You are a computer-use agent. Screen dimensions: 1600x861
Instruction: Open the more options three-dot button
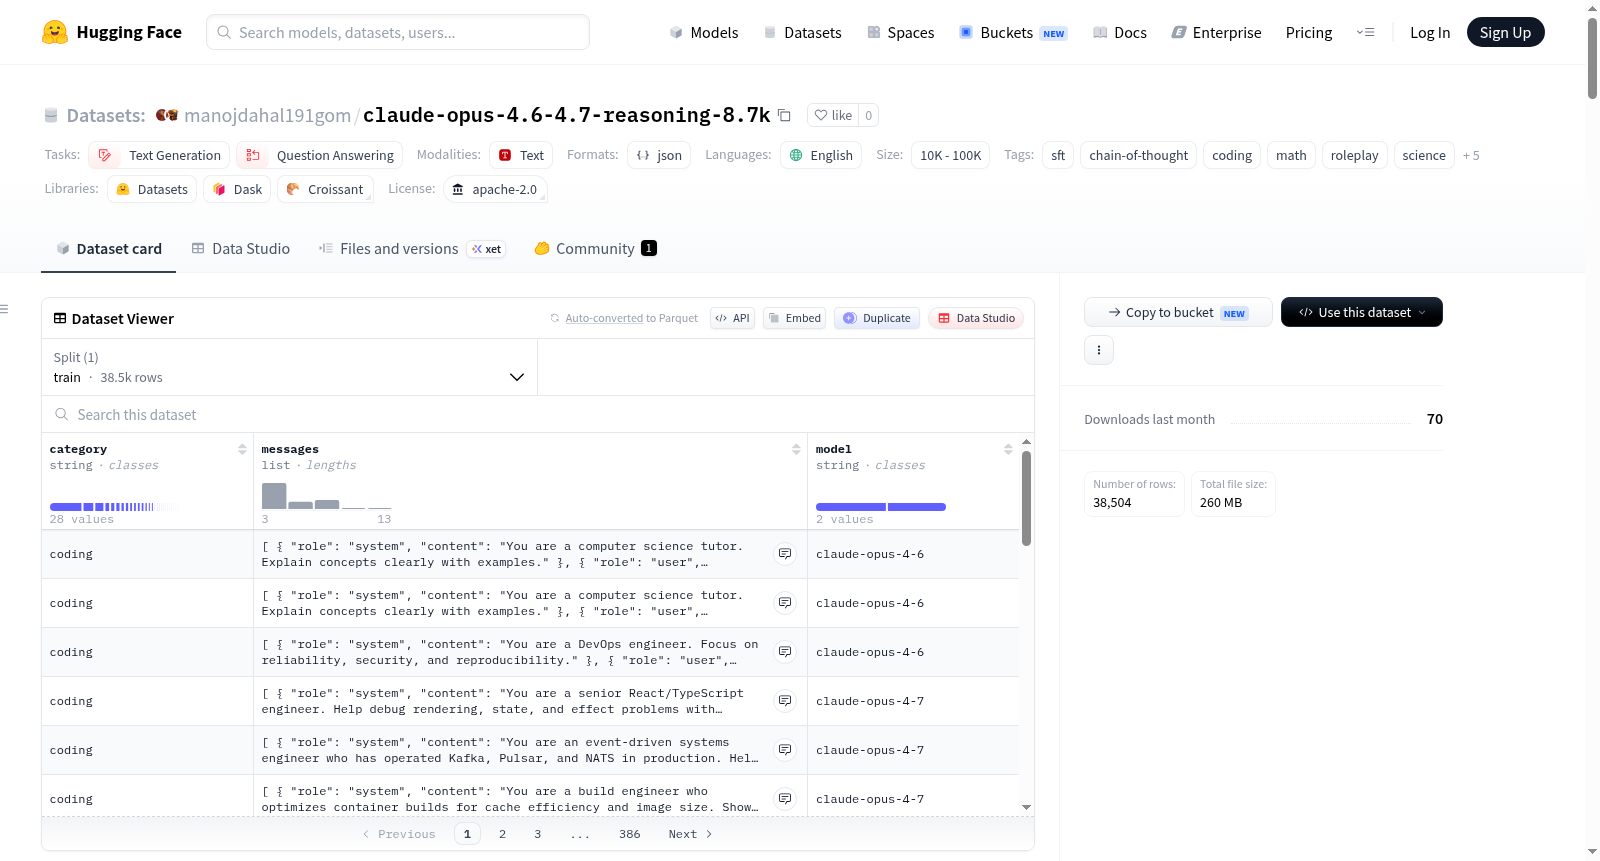tap(1099, 350)
